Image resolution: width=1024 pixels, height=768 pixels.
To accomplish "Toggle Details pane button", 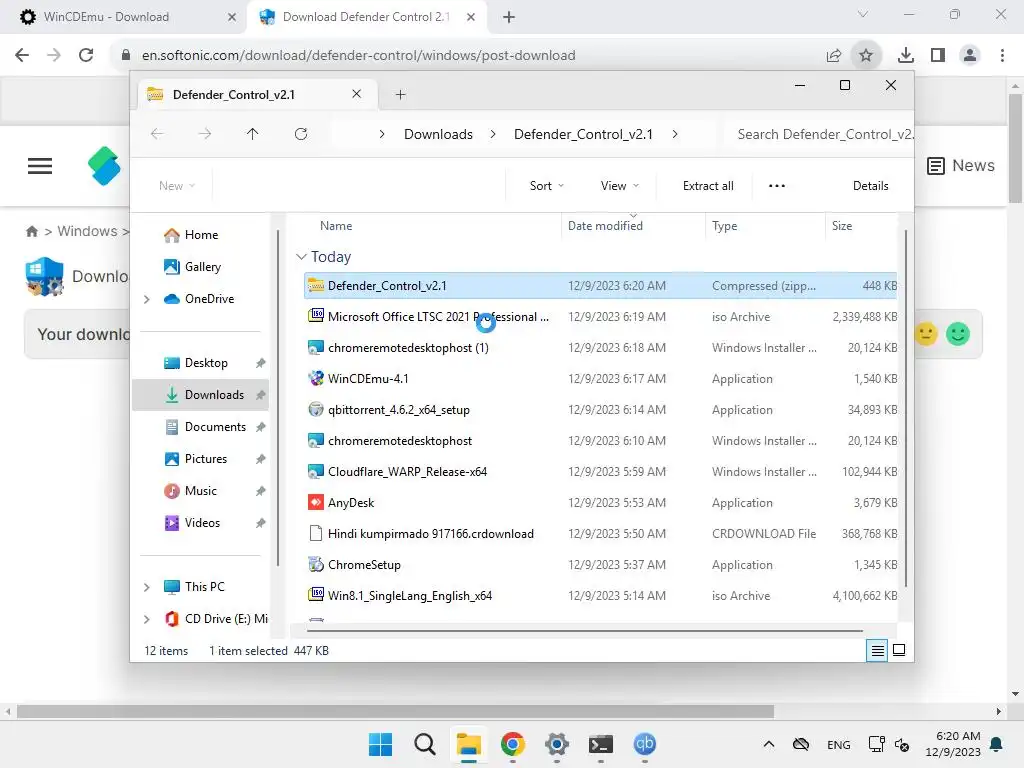I will click(x=871, y=186).
